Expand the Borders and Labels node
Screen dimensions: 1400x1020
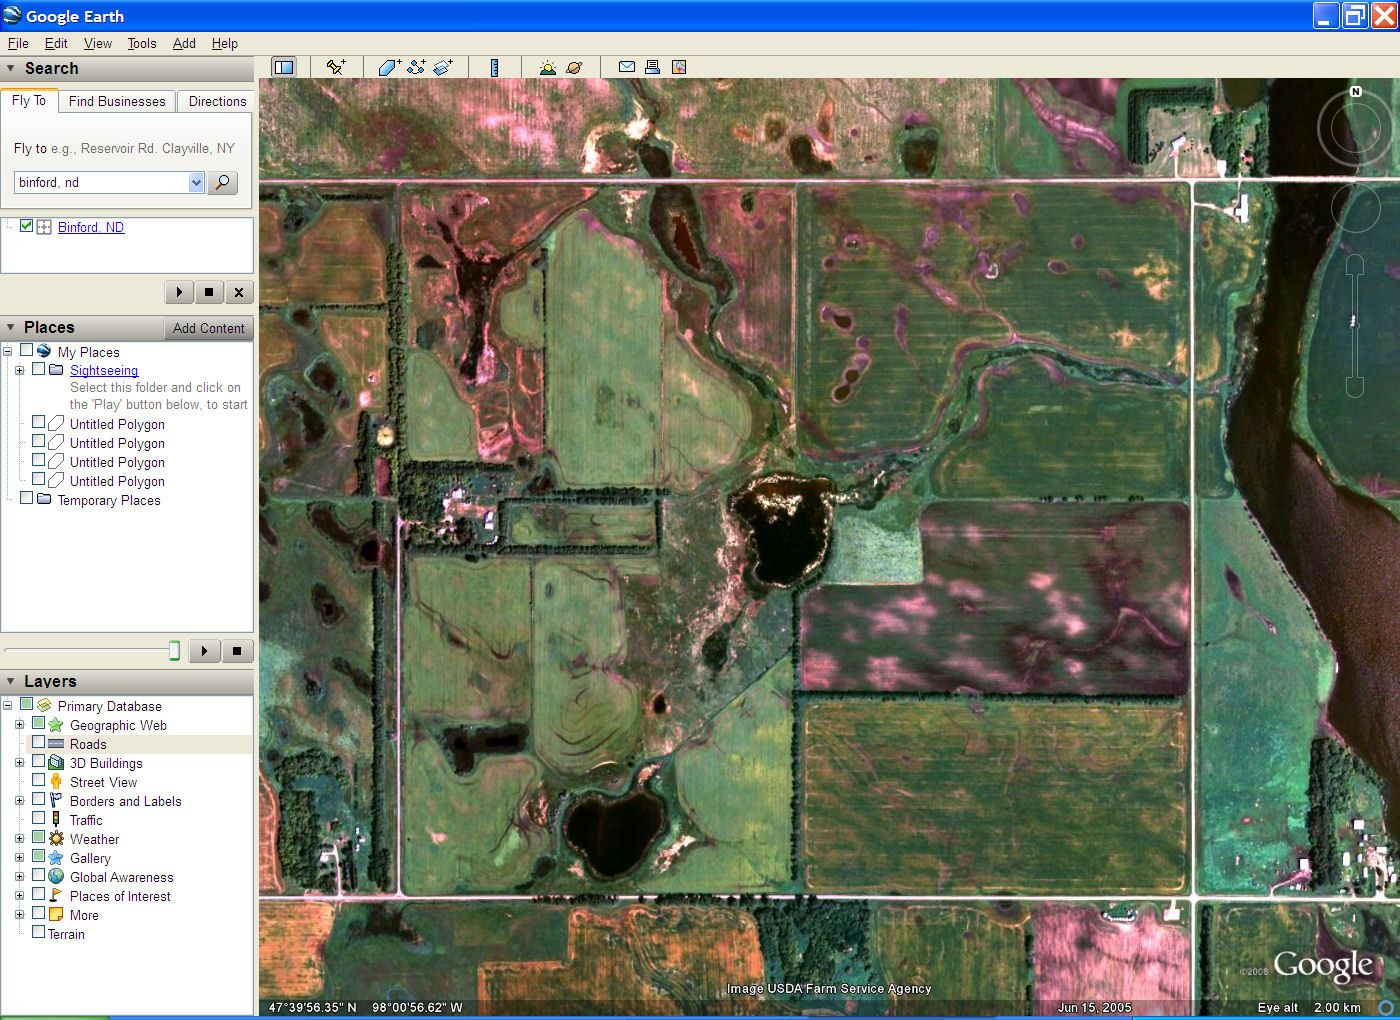tap(19, 801)
